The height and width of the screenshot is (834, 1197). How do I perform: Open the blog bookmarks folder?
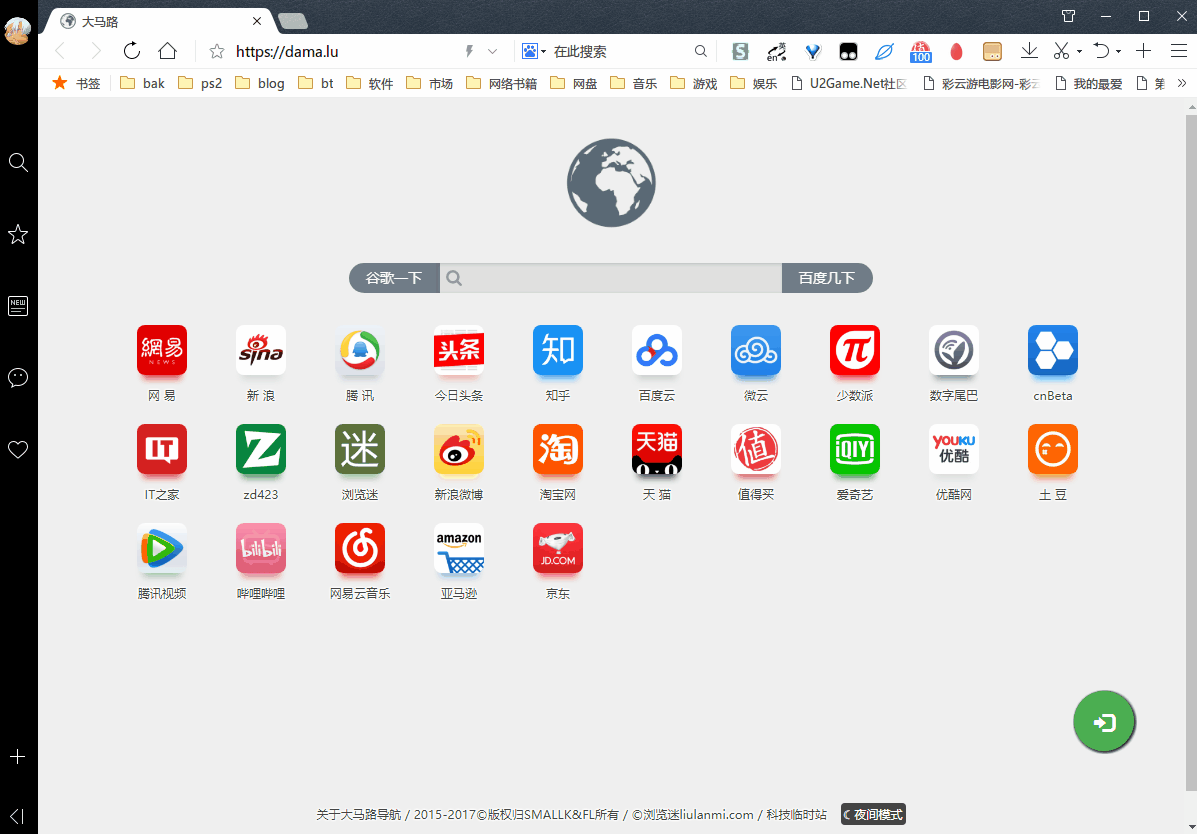[x=260, y=83]
